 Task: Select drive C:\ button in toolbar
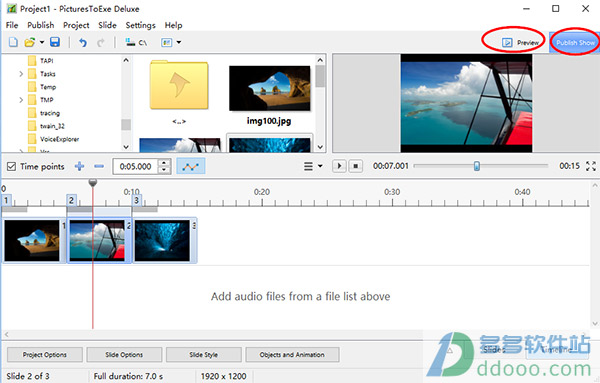(x=137, y=42)
